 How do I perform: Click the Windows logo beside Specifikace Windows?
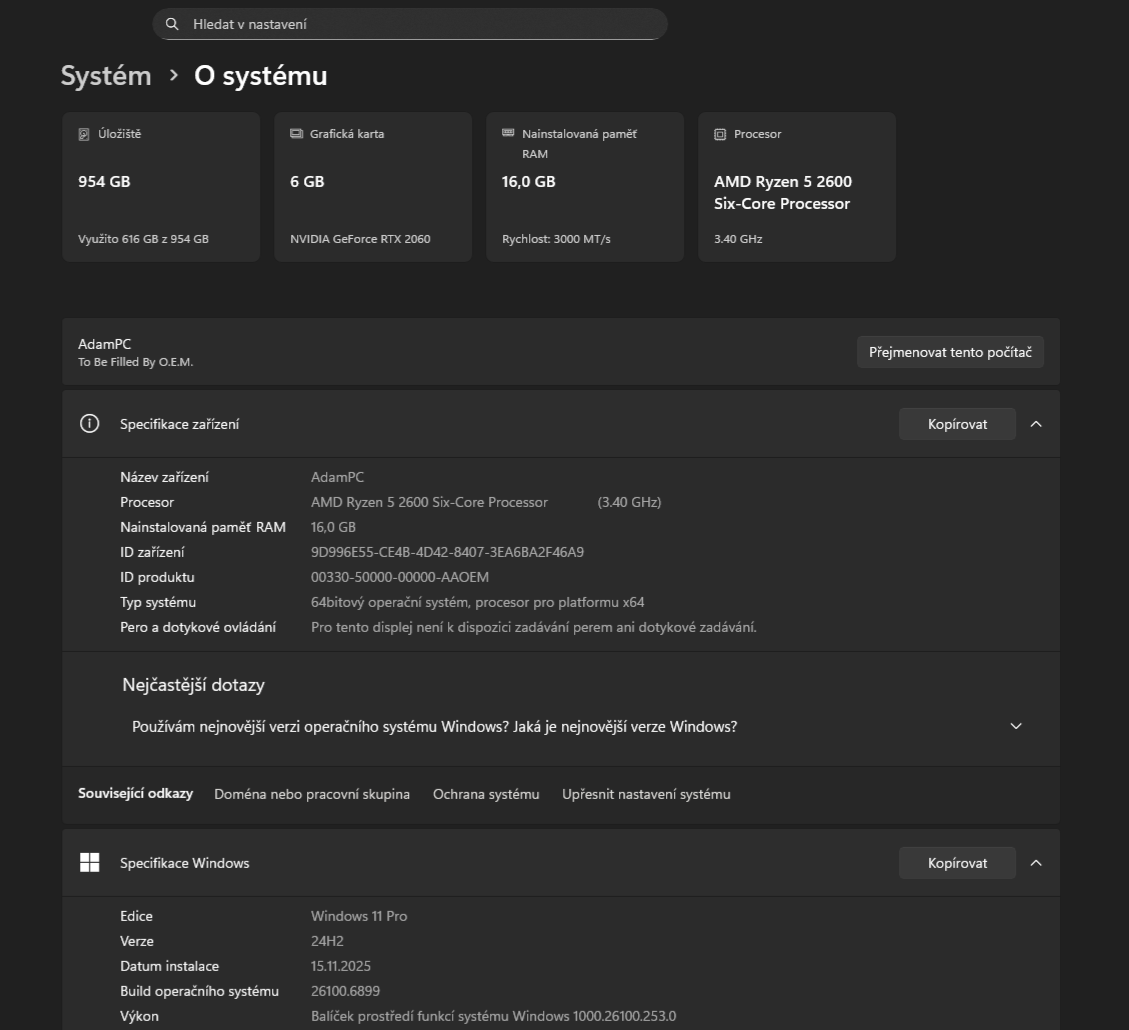(x=89, y=862)
